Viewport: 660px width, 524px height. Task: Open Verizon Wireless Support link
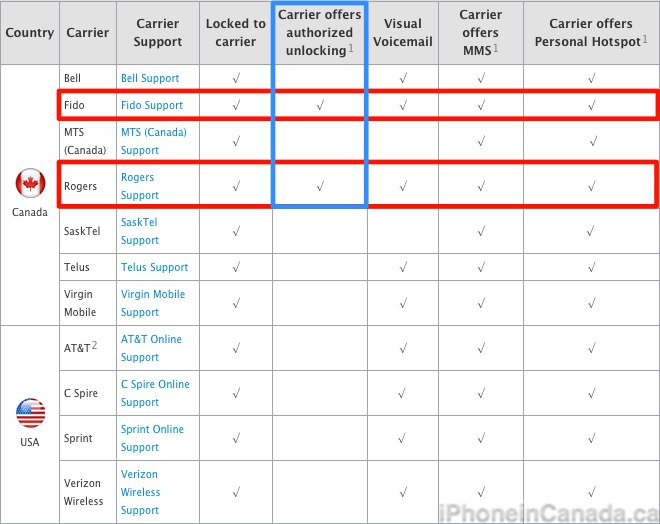(140, 492)
